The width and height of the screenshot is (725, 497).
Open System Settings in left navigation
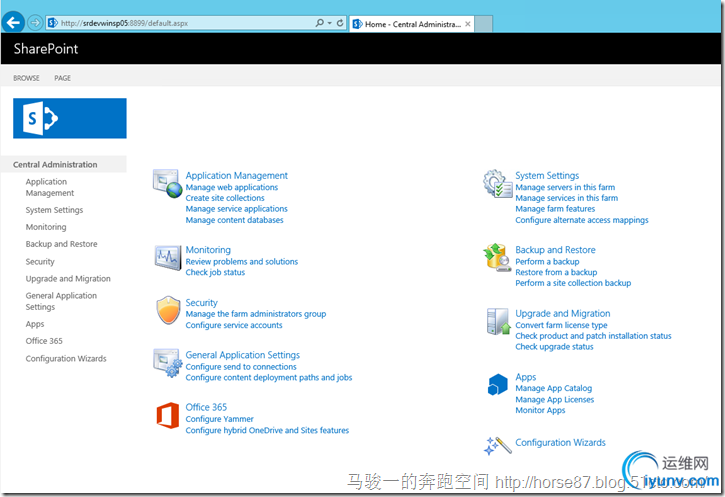55,210
